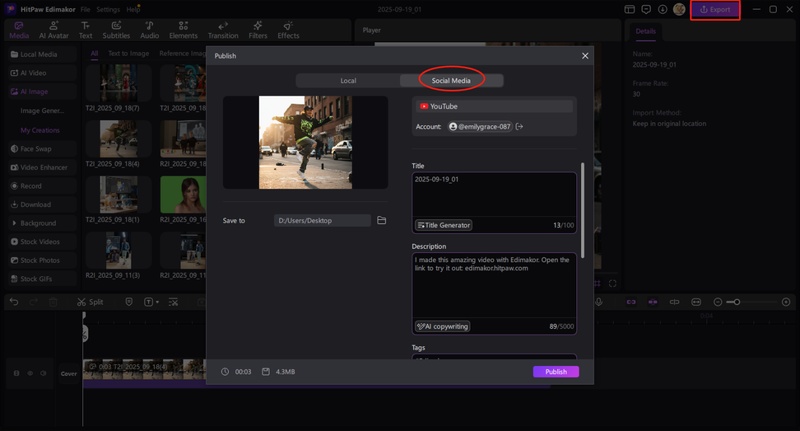Click the feedback message icon in title bar
The width and height of the screenshot is (800, 431).
[646, 9]
